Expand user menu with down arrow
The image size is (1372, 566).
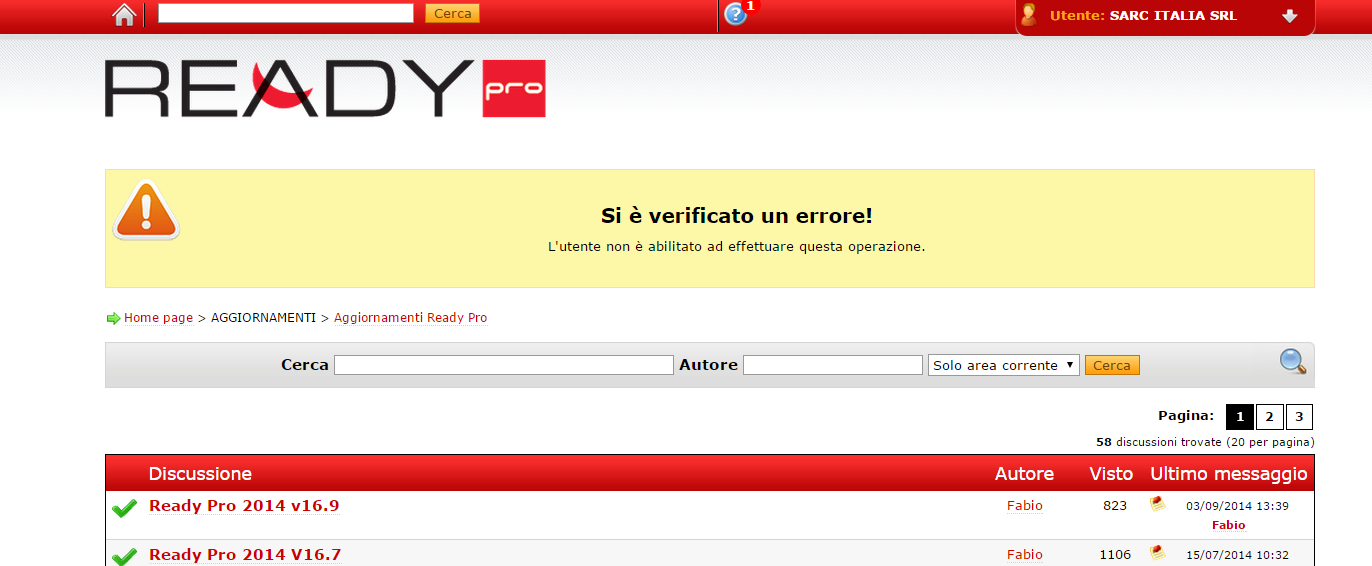click(1289, 16)
